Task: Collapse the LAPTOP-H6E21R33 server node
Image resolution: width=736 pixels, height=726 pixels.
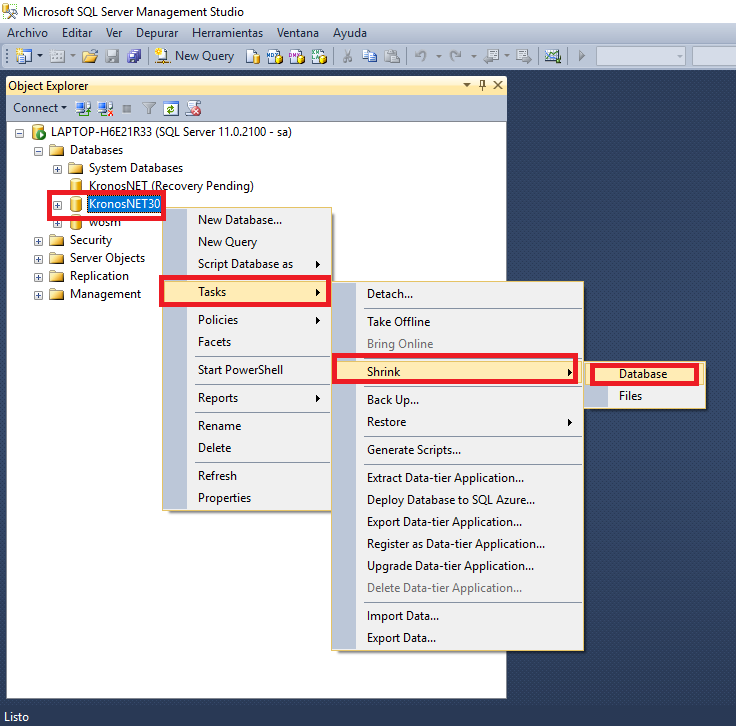Action: point(19,133)
